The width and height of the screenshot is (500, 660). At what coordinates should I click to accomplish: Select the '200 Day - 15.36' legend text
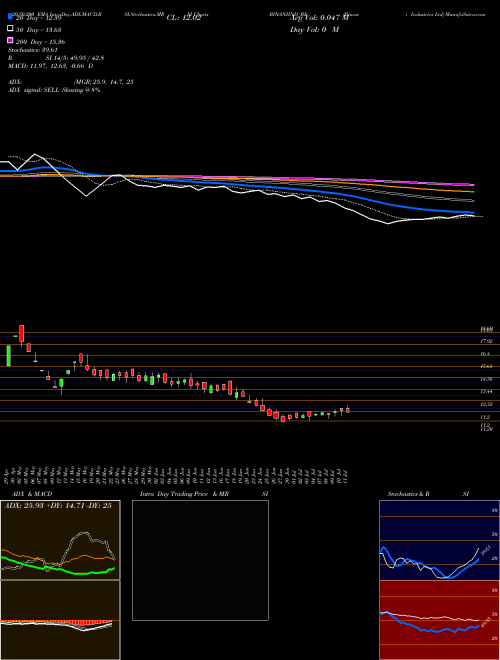coord(40,42)
